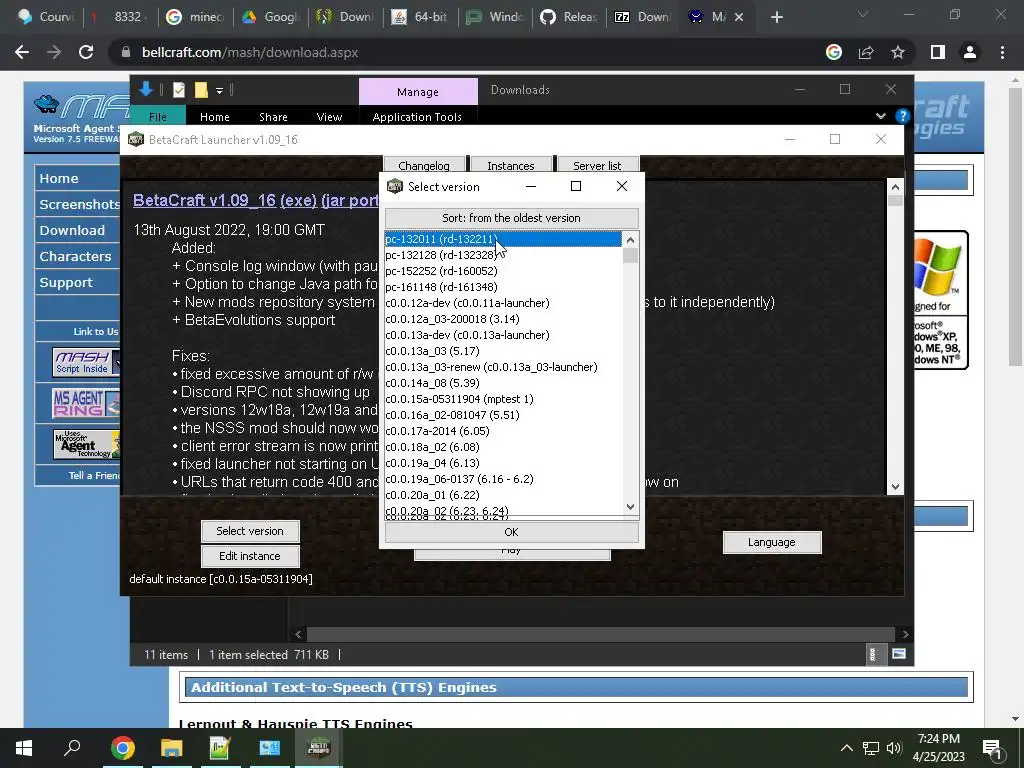Open the Server list tab
Screen dimensions: 1024x768
point(597,165)
